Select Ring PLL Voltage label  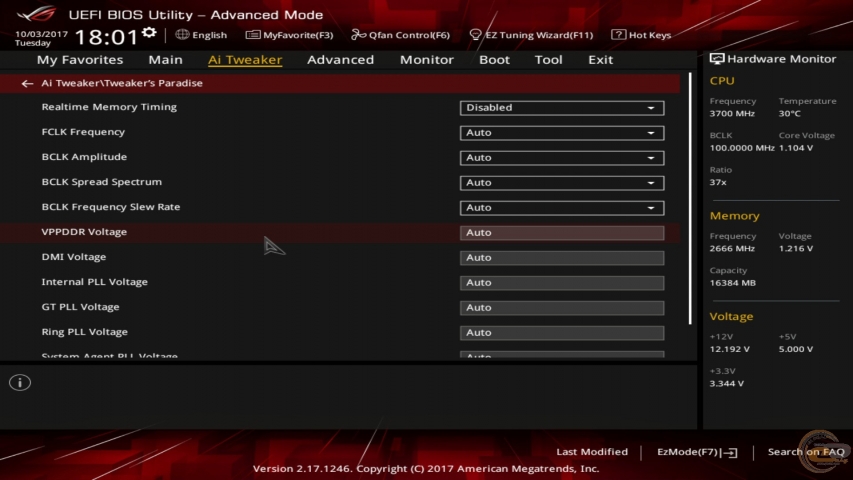pyautogui.click(x=85, y=332)
